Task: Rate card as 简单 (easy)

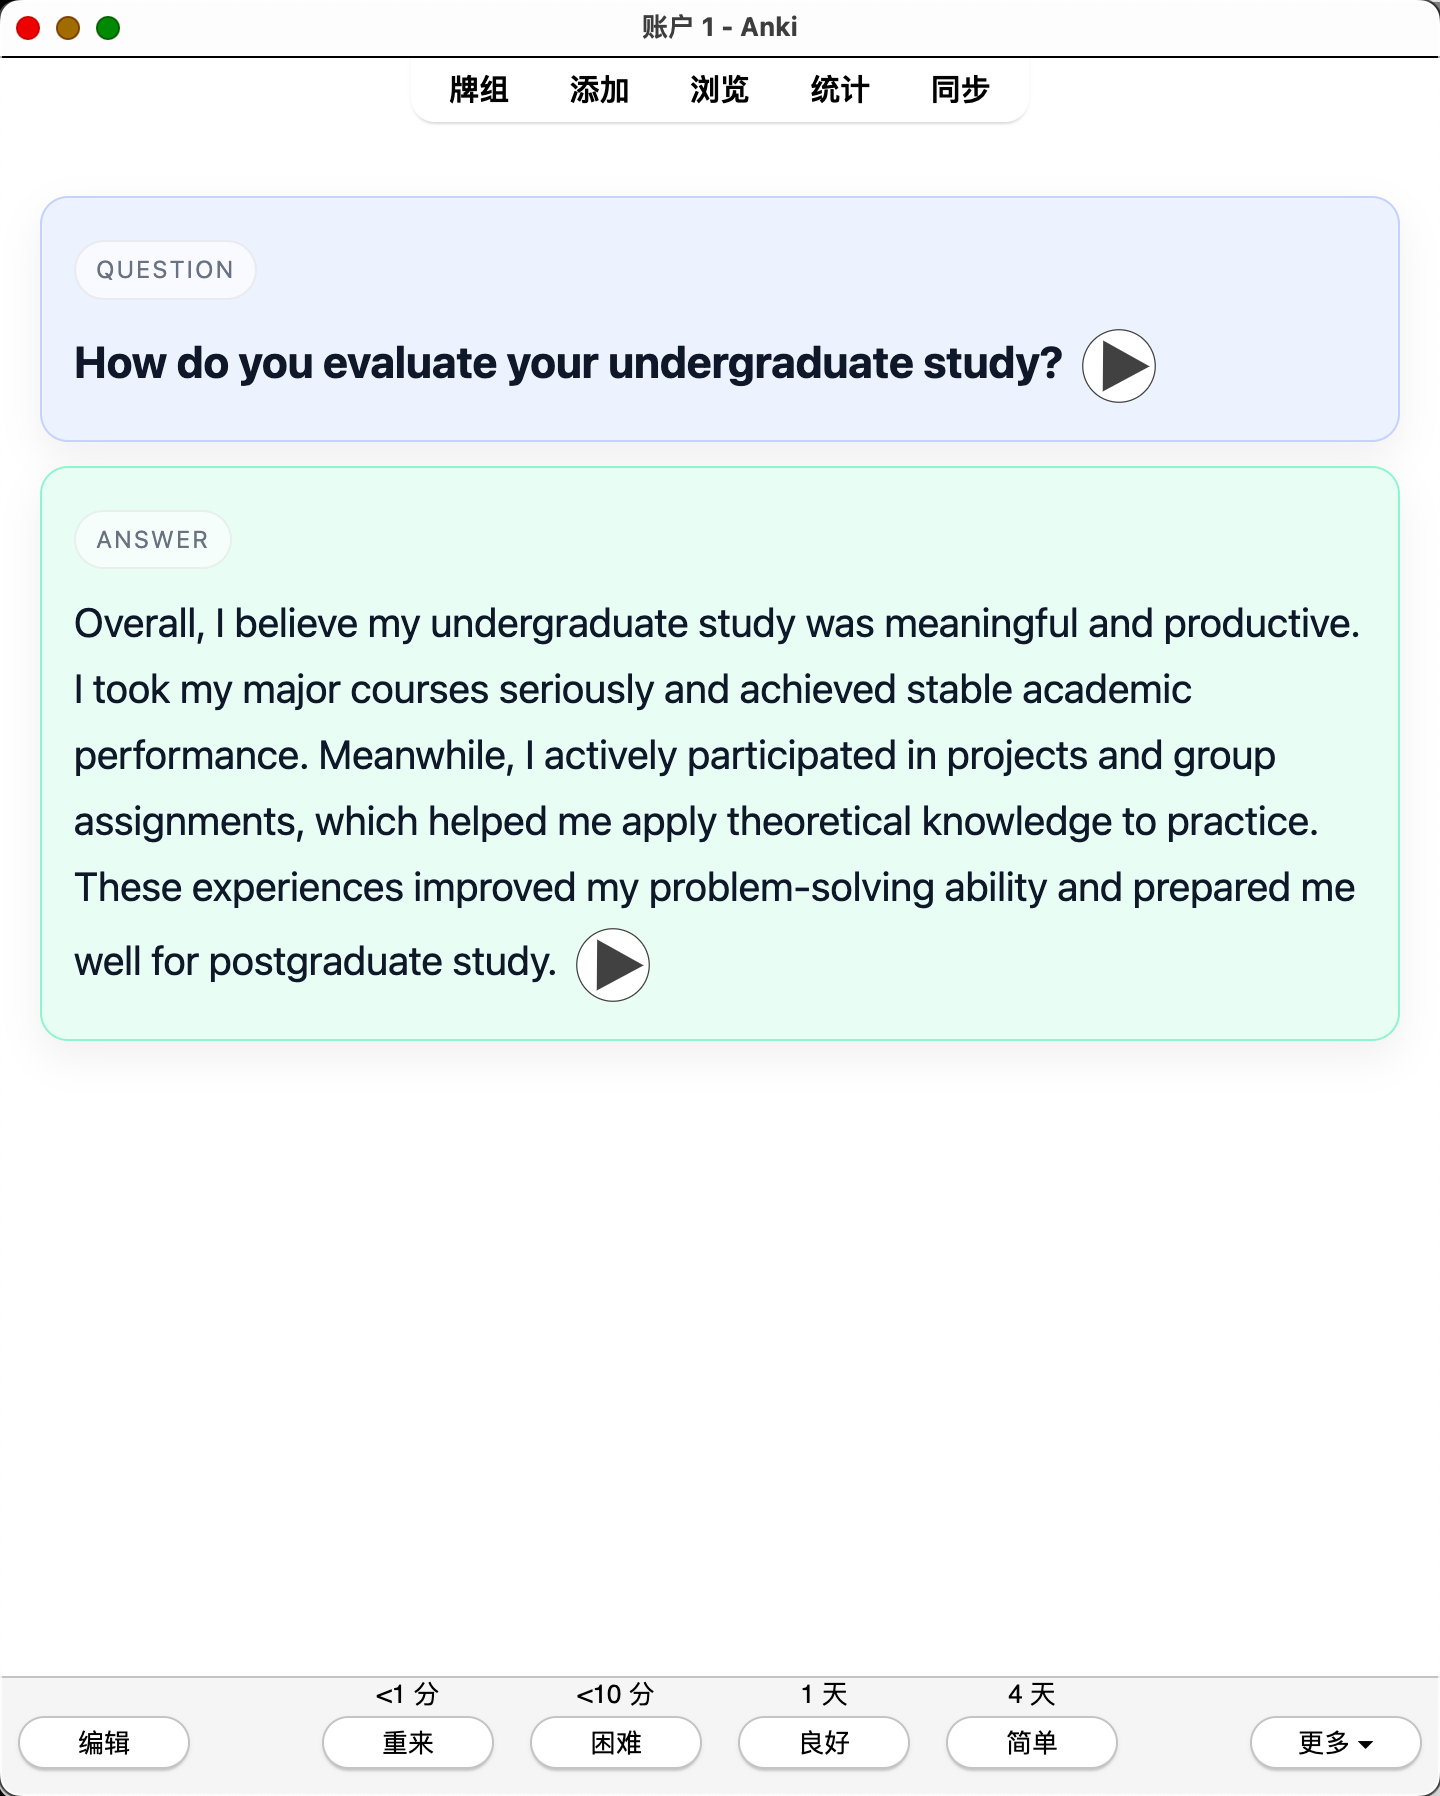Action: pos(1032,1743)
